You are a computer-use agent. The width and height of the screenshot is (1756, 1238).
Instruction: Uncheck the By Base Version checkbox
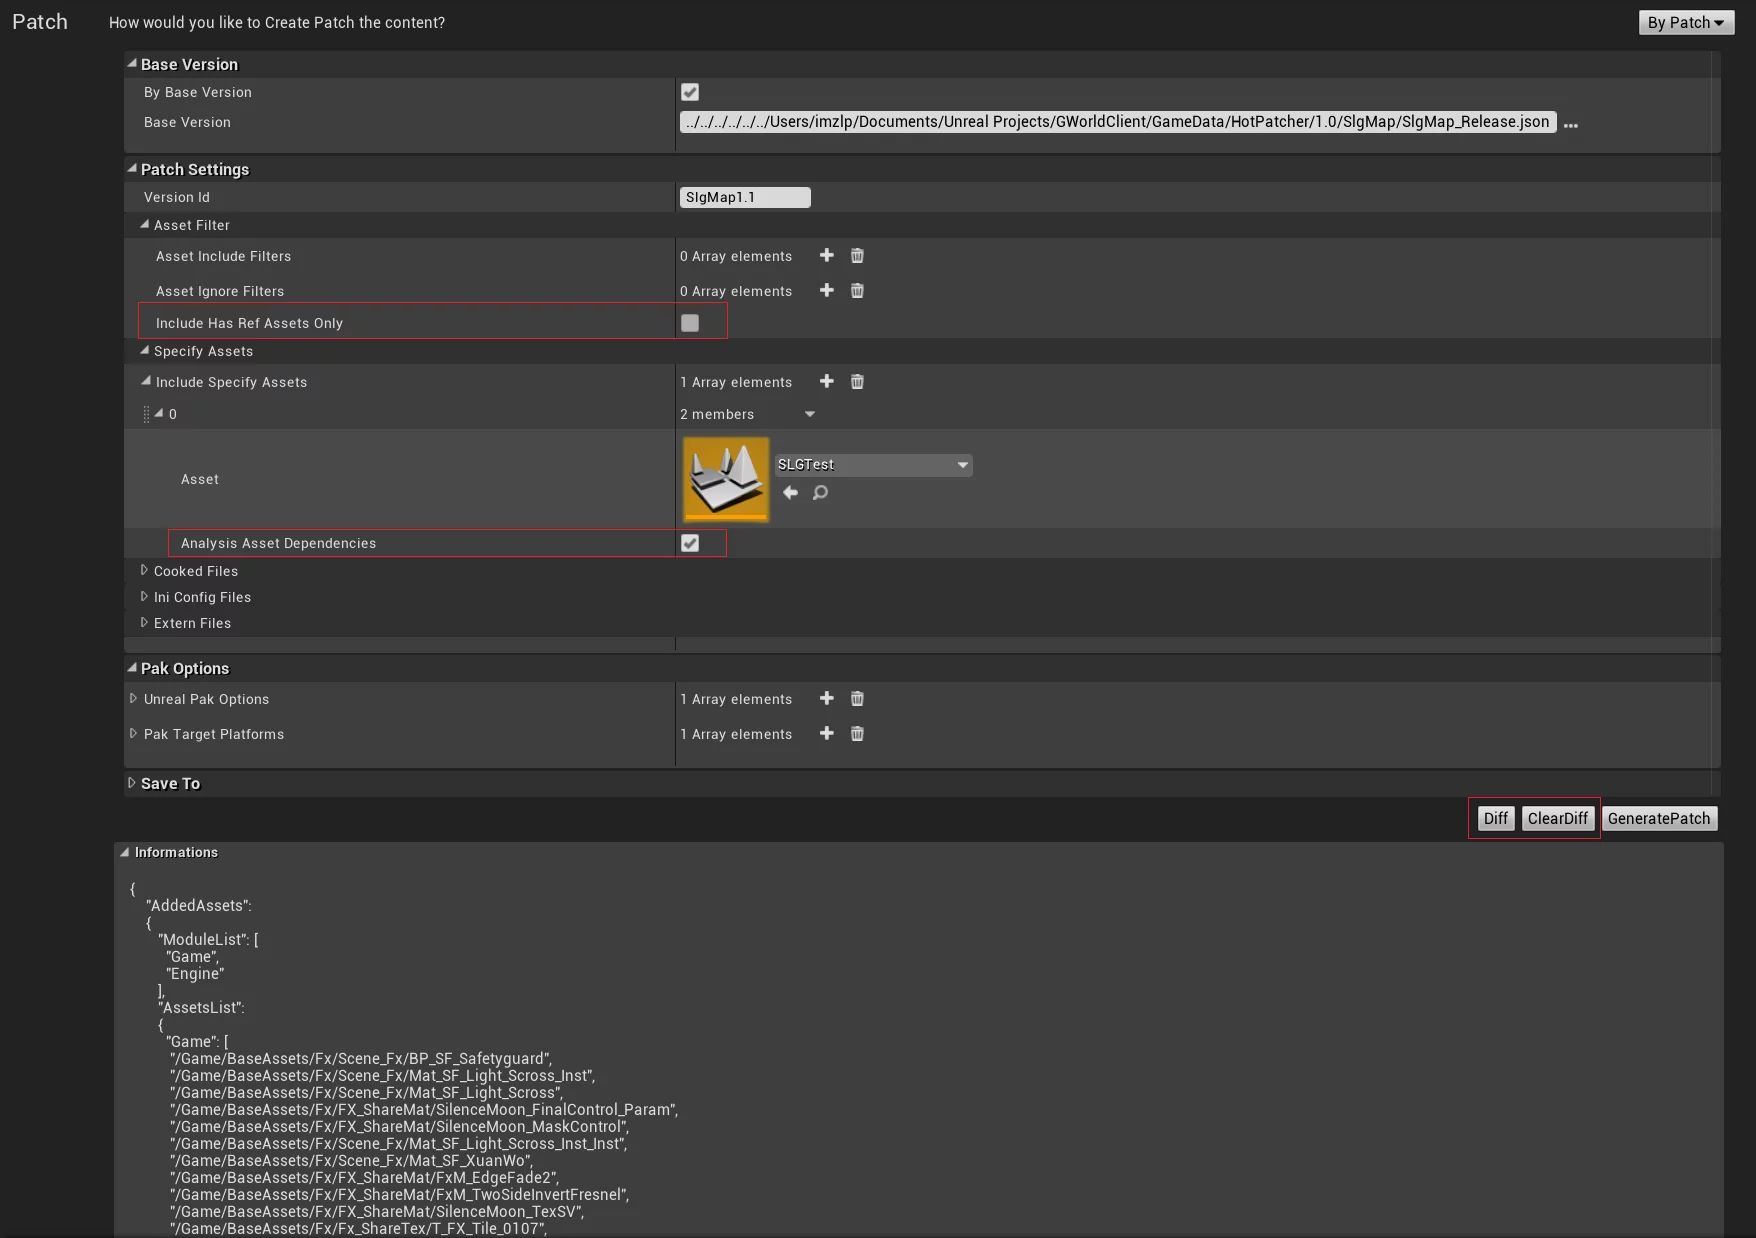pos(690,92)
